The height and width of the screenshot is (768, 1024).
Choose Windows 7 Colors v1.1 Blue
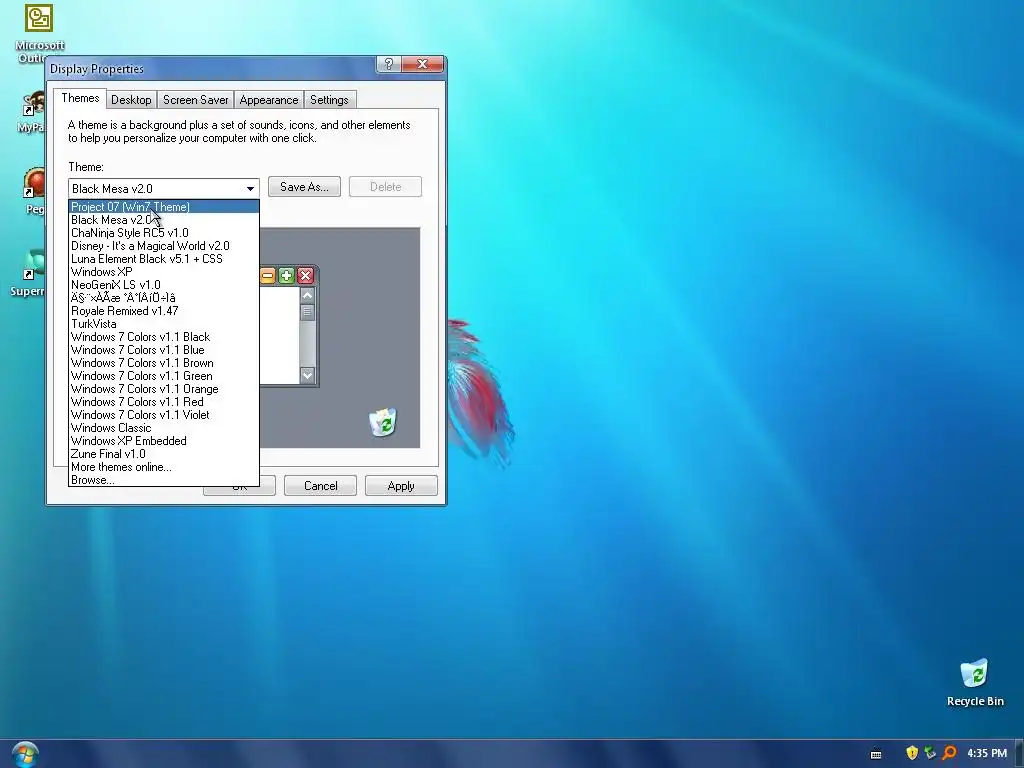pyautogui.click(x=164, y=351)
